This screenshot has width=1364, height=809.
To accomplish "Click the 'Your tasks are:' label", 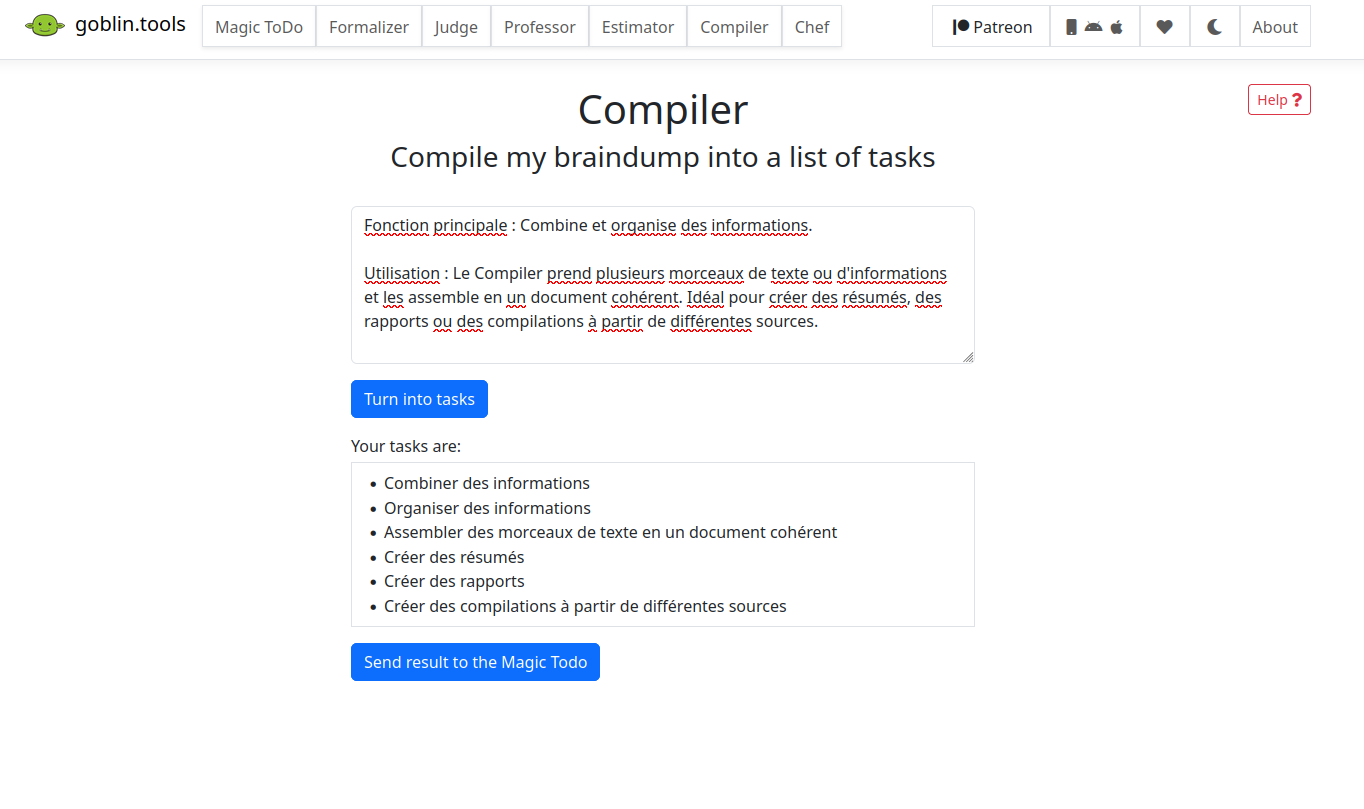I will click(406, 446).
